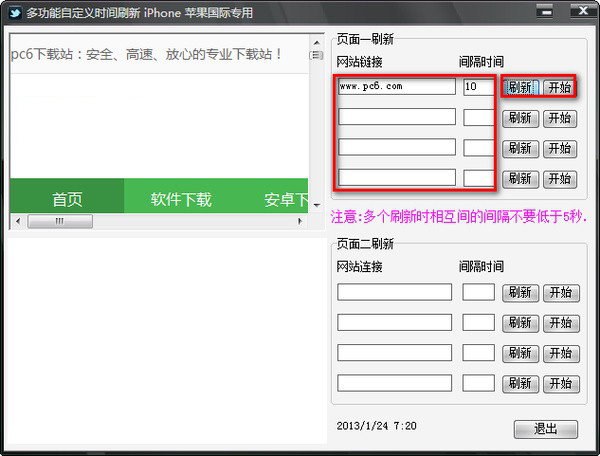Focus page two third row interval field
Image resolution: width=600 pixels, height=456 pixels.
point(478,353)
